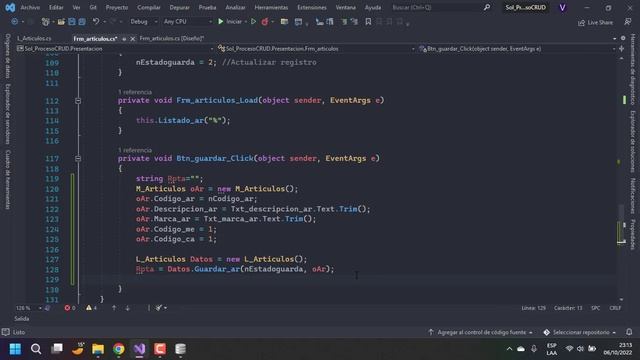Viewport: 640px width, 360px height.
Task: Click the search magnifier in title bar
Action: click(x=487, y=7)
